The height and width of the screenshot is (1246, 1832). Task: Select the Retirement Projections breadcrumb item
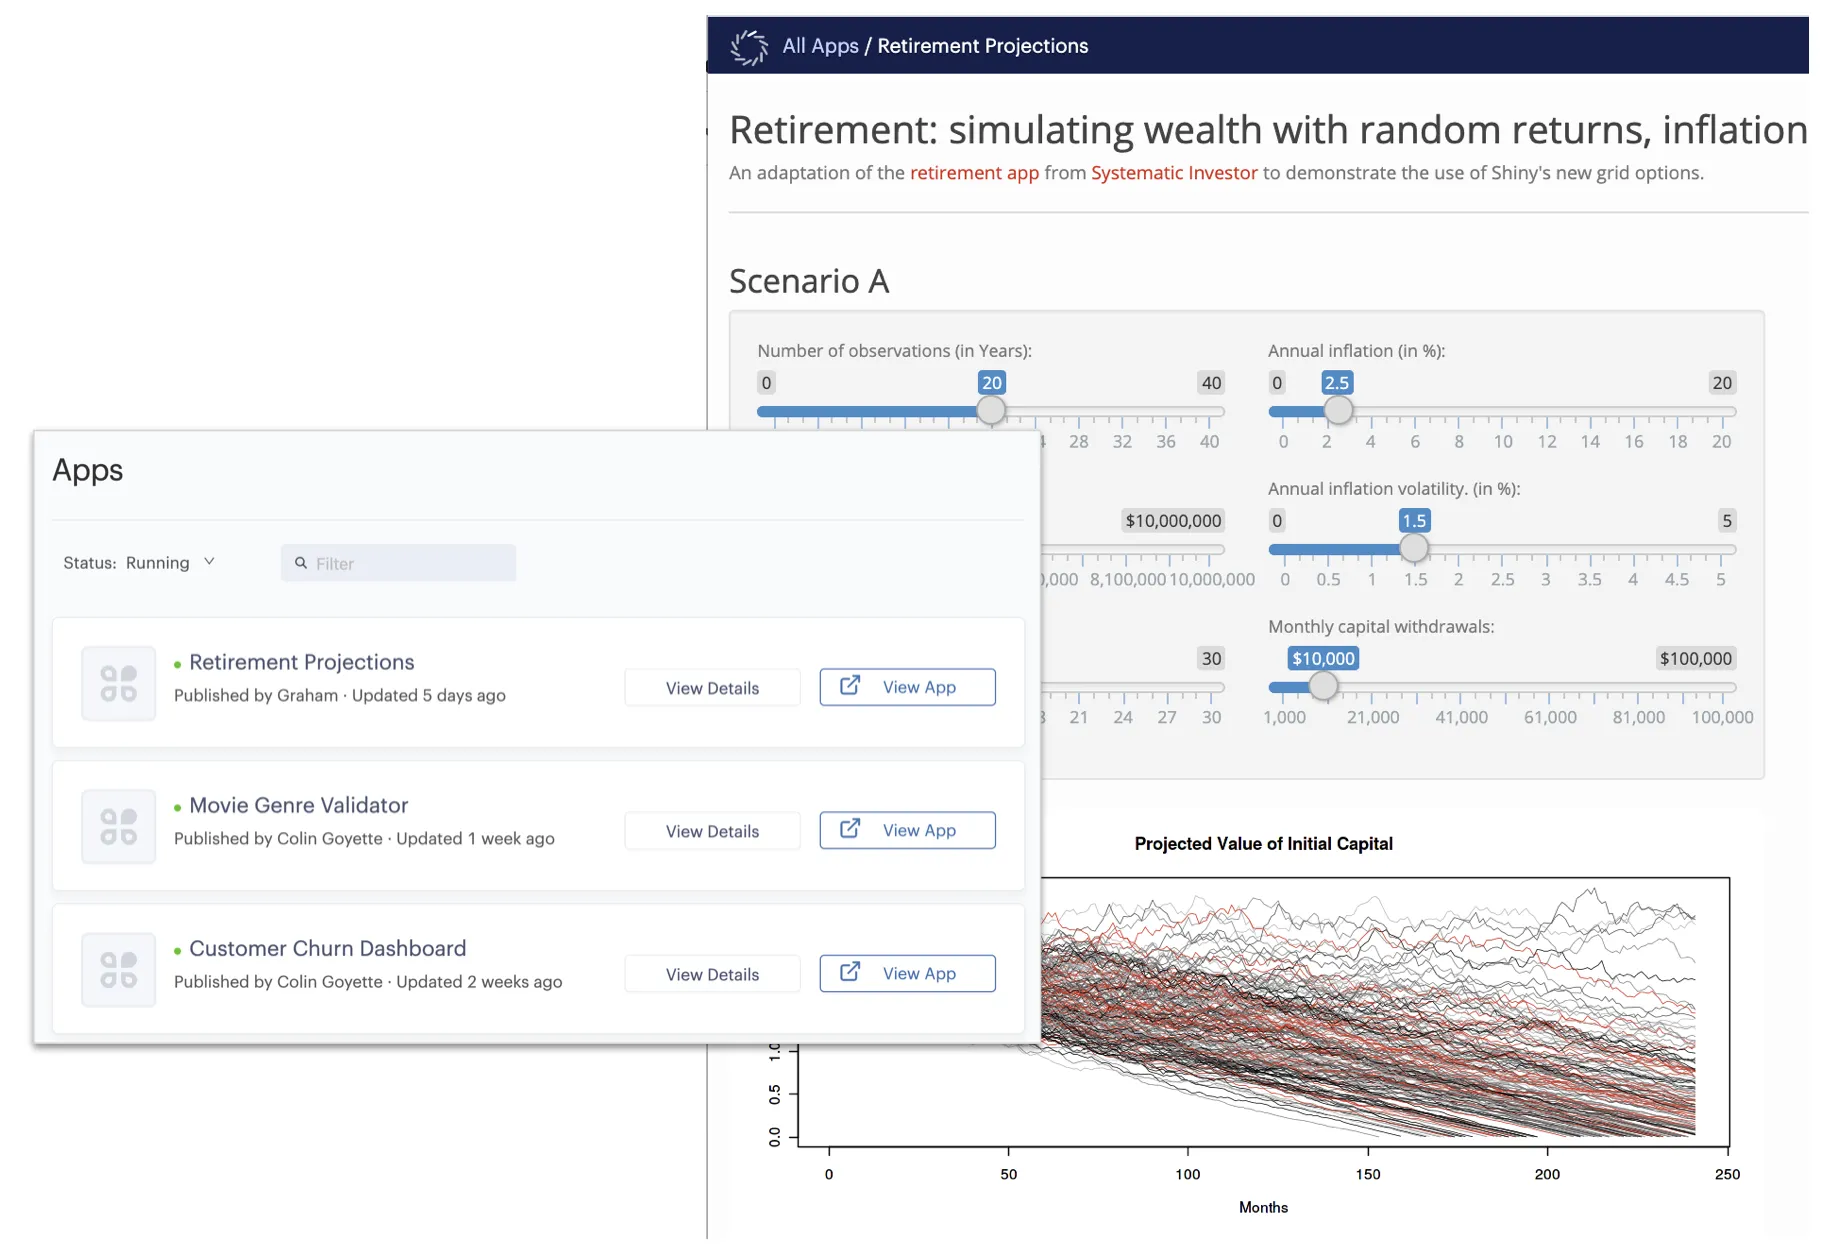(x=982, y=46)
